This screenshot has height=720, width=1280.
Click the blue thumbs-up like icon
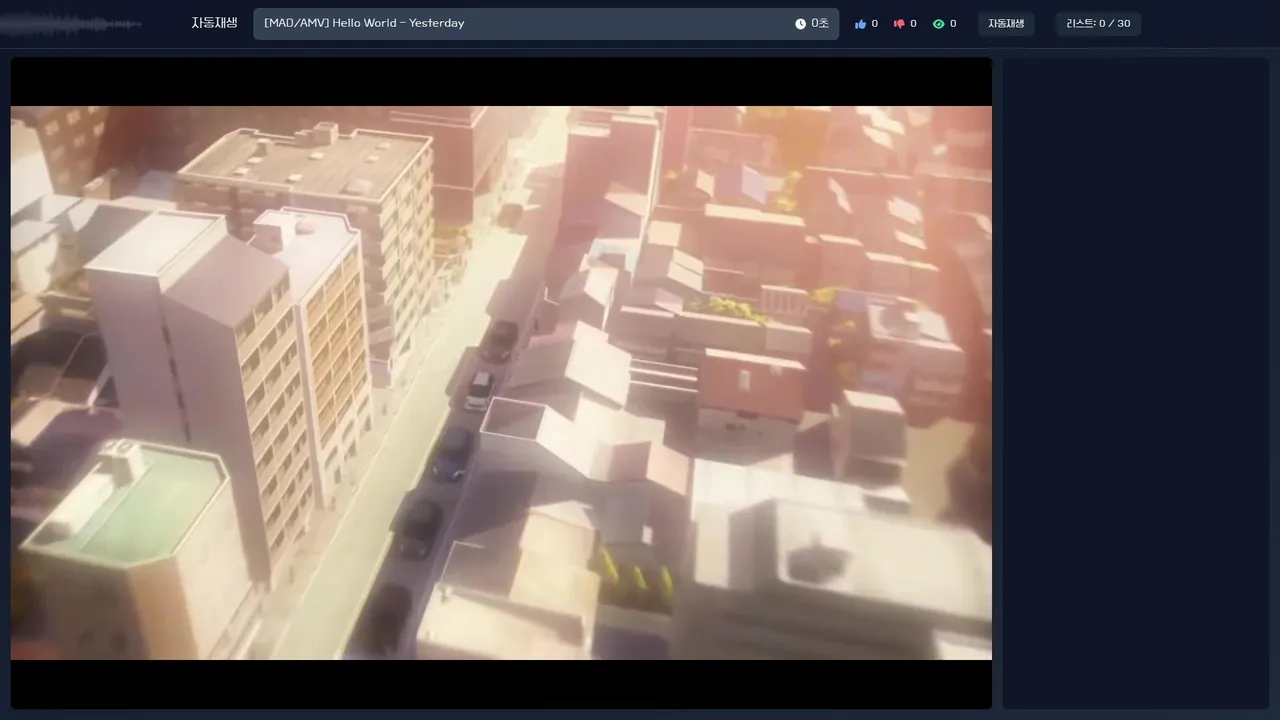pyautogui.click(x=860, y=24)
